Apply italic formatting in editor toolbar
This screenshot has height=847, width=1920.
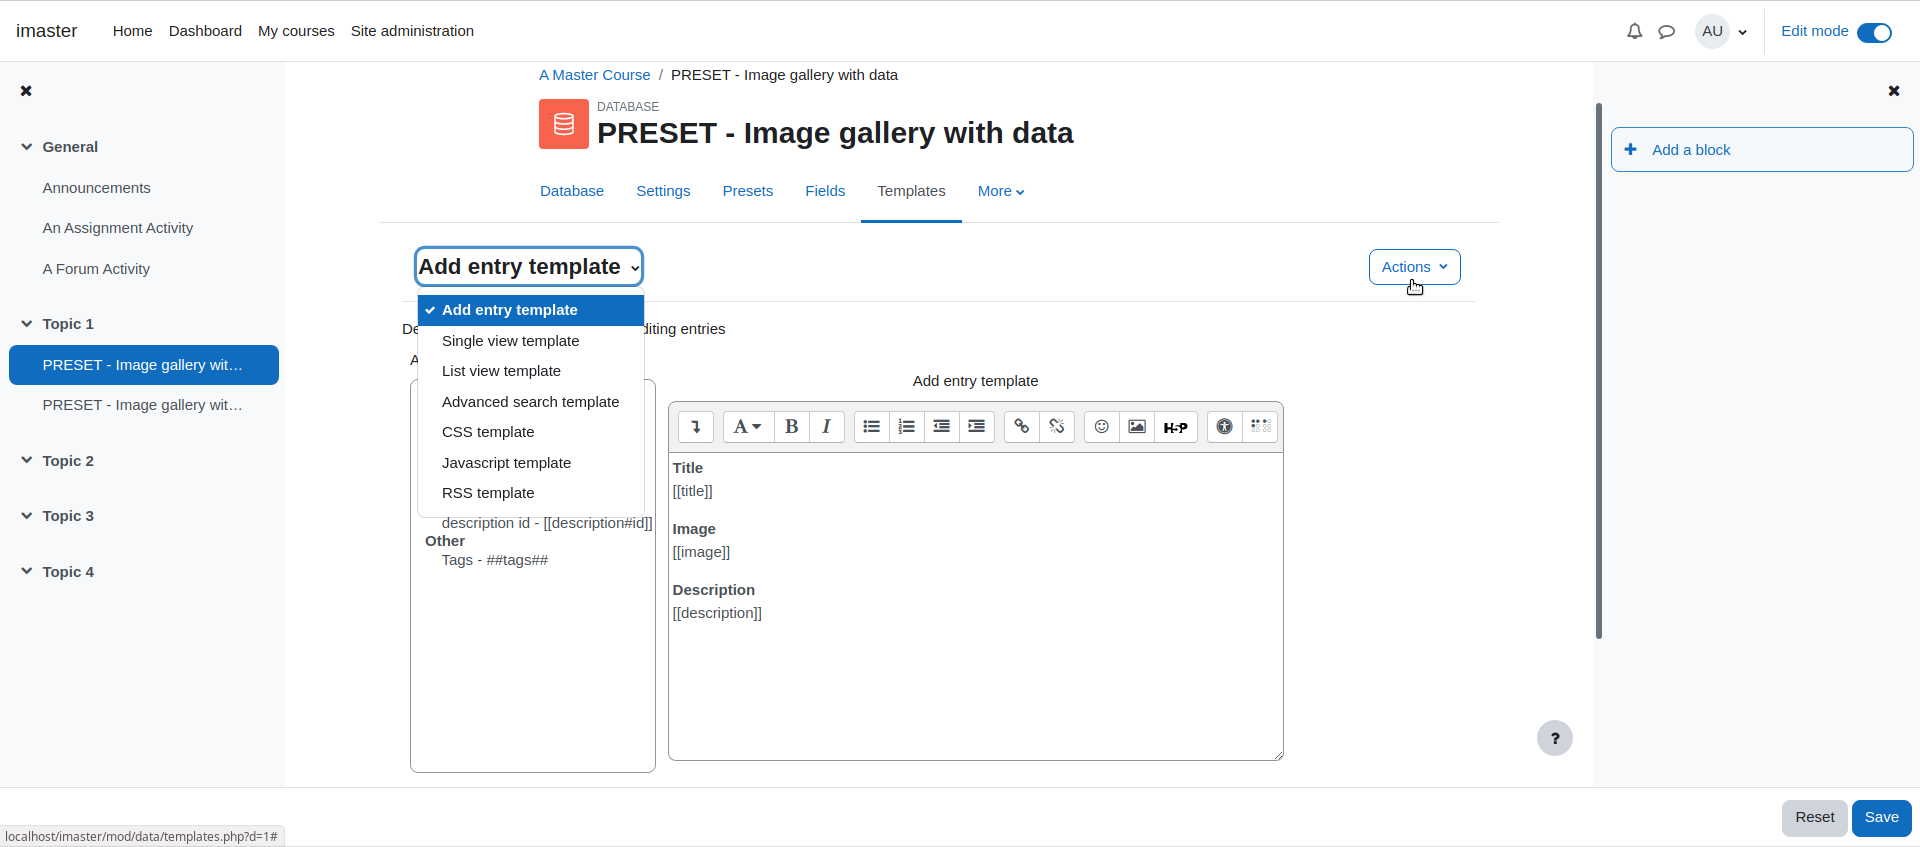(x=826, y=427)
